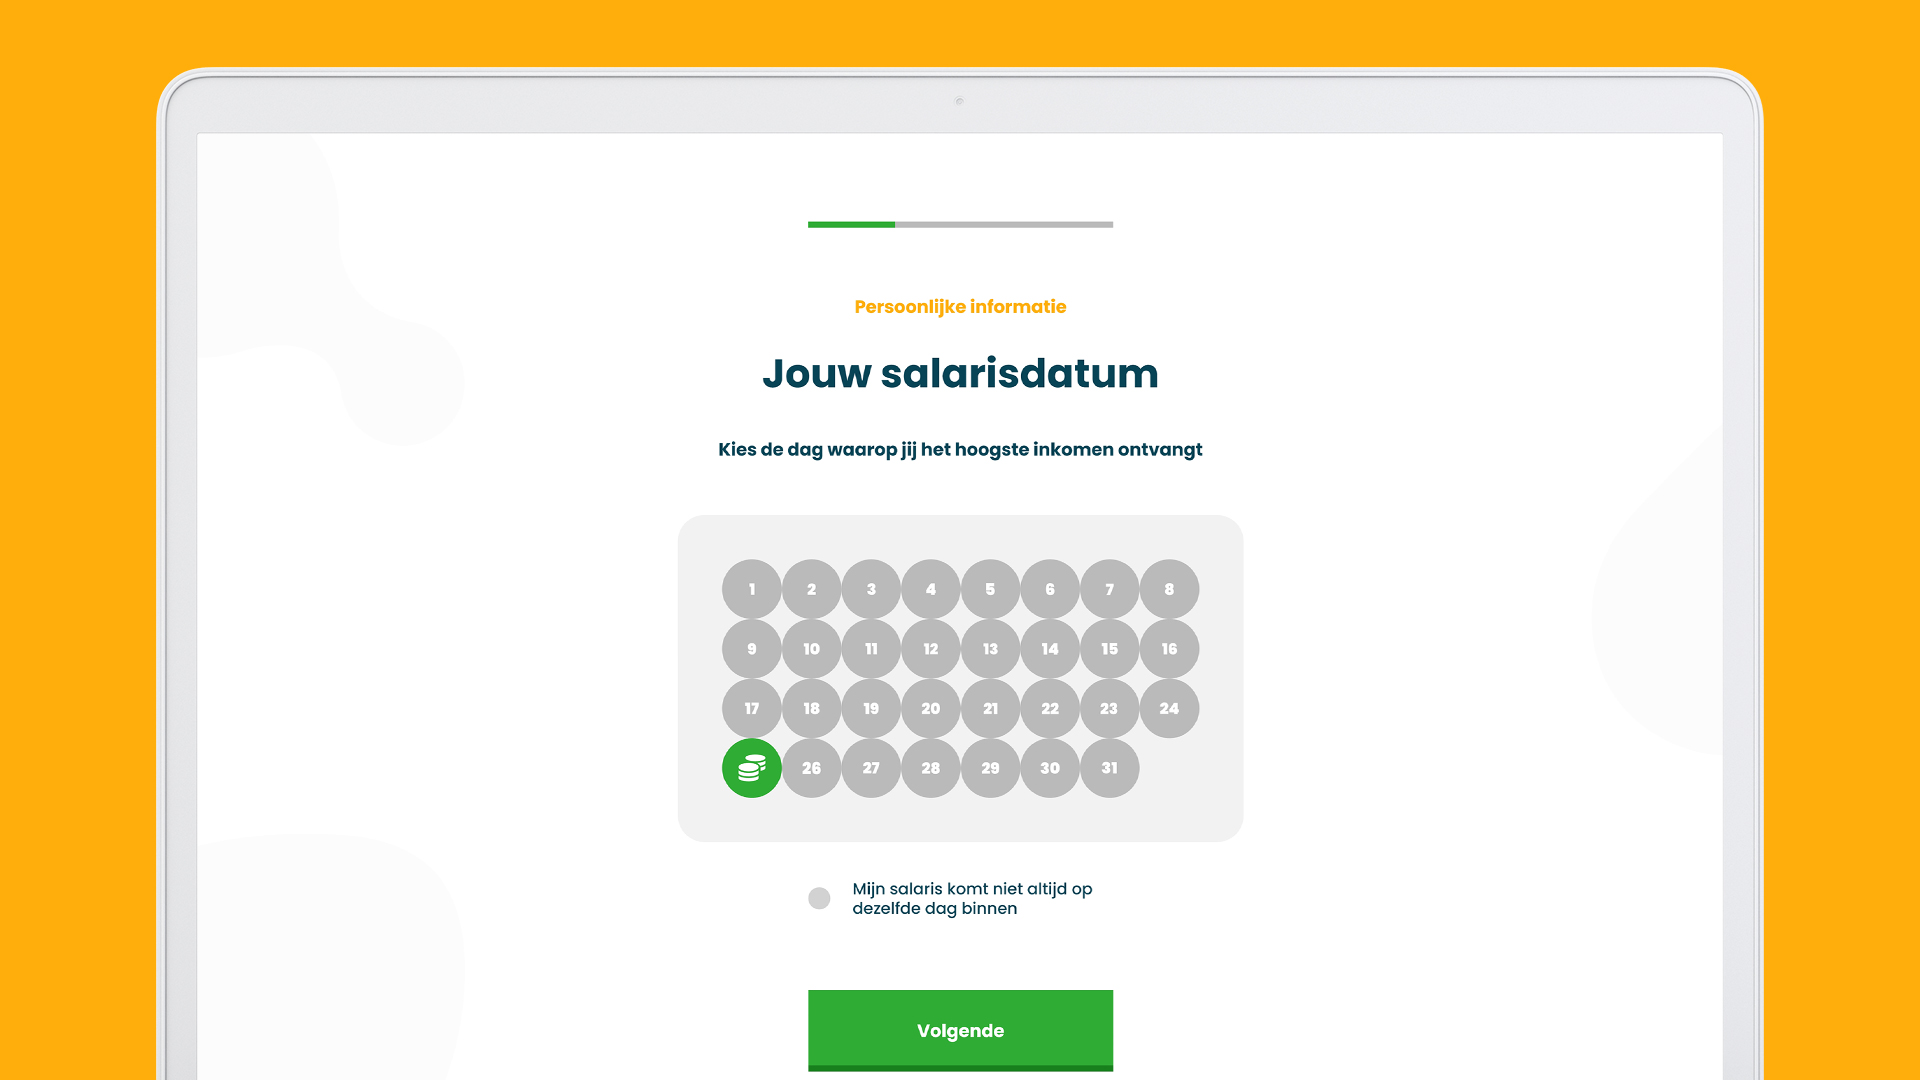Select day 22 in the grid
1920x1080 pixels.
[x=1050, y=708]
